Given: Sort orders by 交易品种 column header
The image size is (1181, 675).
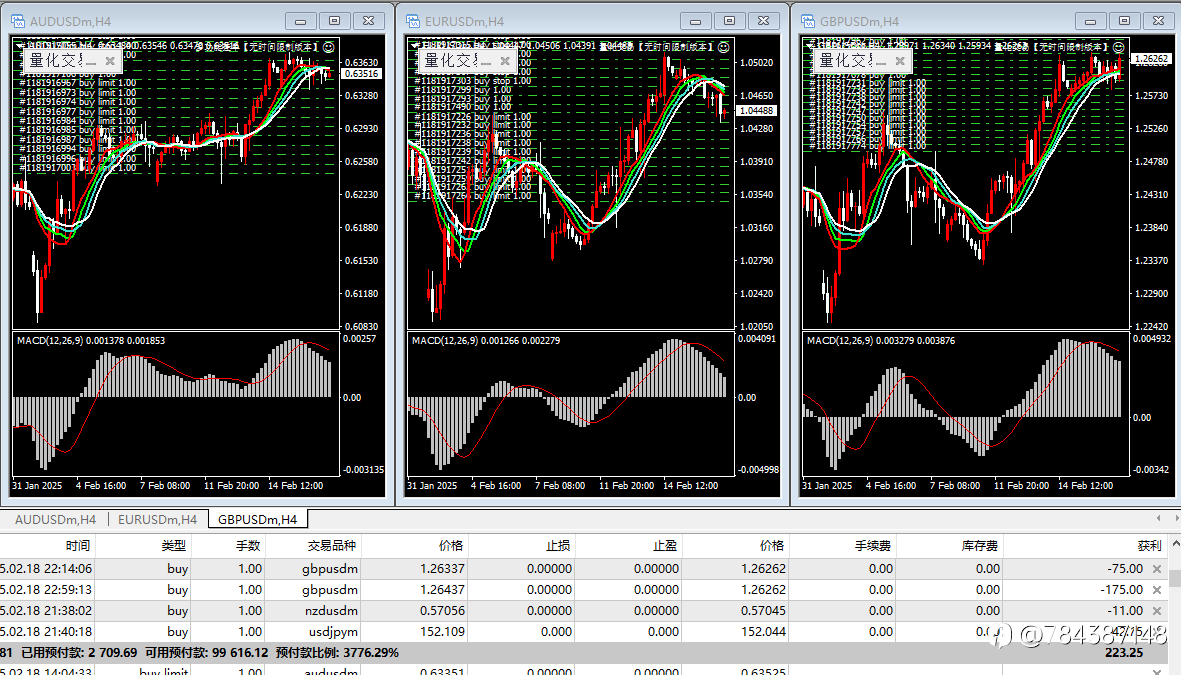Looking at the screenshot, I should (x=331, y=545).
